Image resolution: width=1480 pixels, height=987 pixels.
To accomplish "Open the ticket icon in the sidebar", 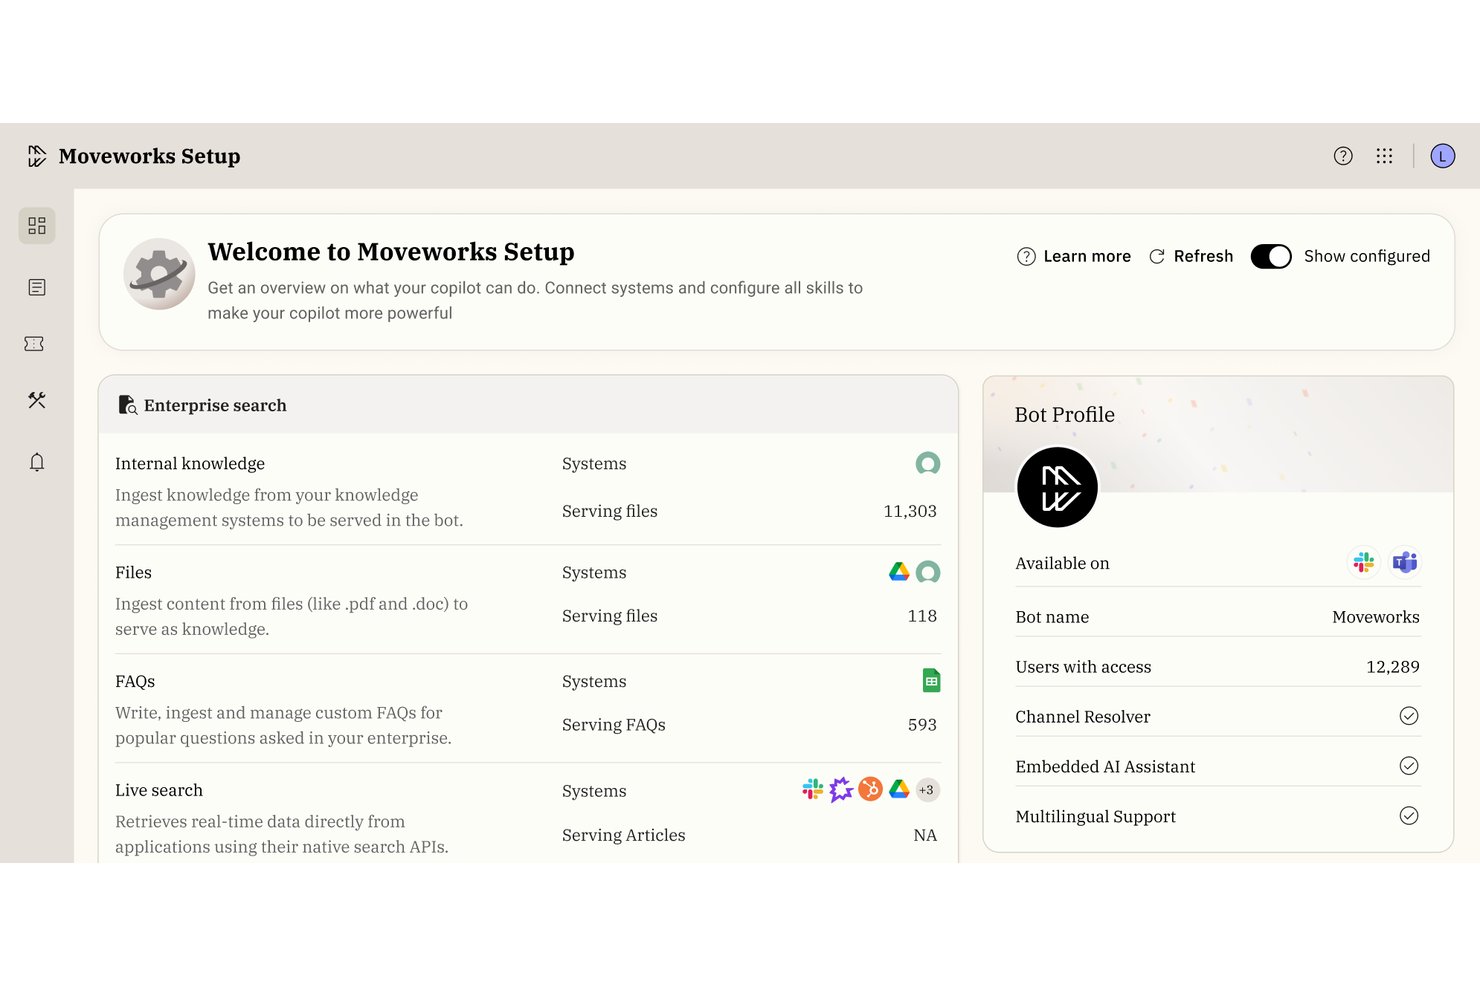I will [34, 344].
